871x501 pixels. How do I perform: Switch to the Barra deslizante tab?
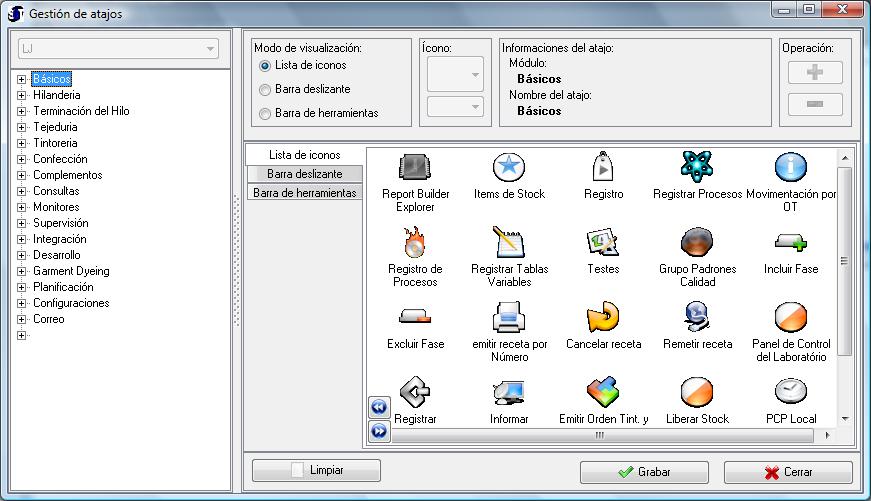click(x=304, y=174)
